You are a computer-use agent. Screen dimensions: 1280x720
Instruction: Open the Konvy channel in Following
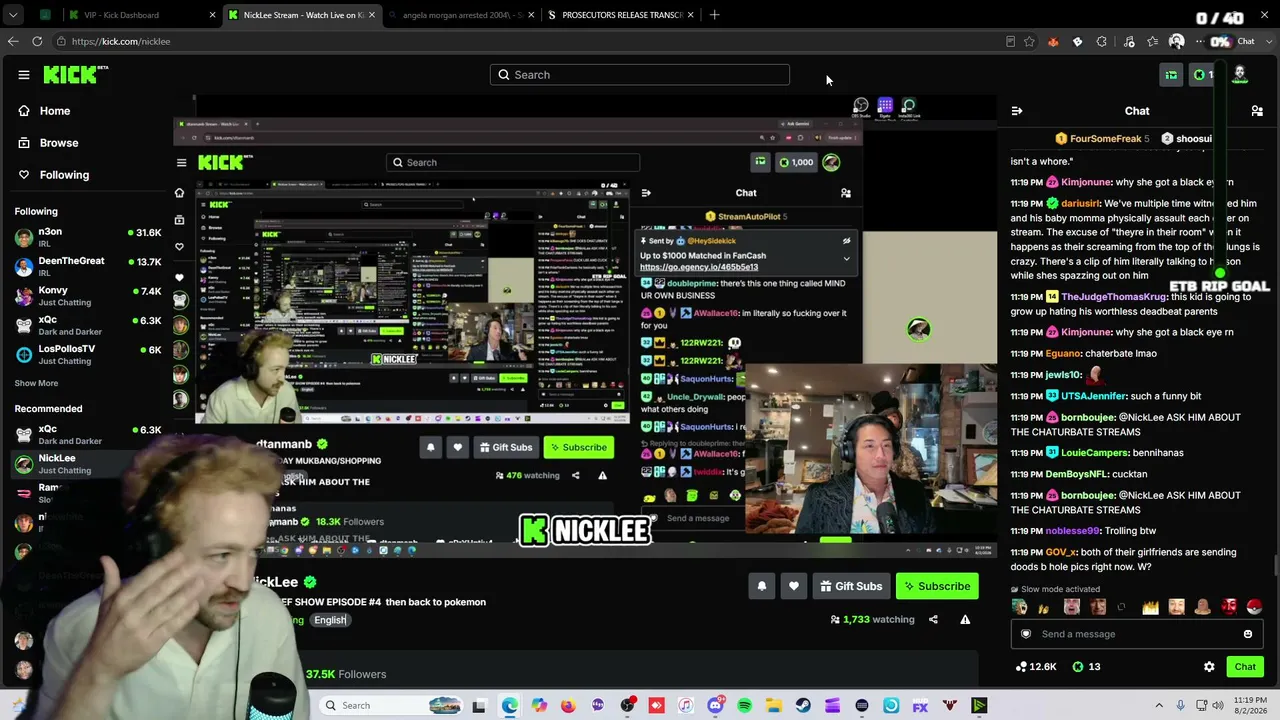88,296
